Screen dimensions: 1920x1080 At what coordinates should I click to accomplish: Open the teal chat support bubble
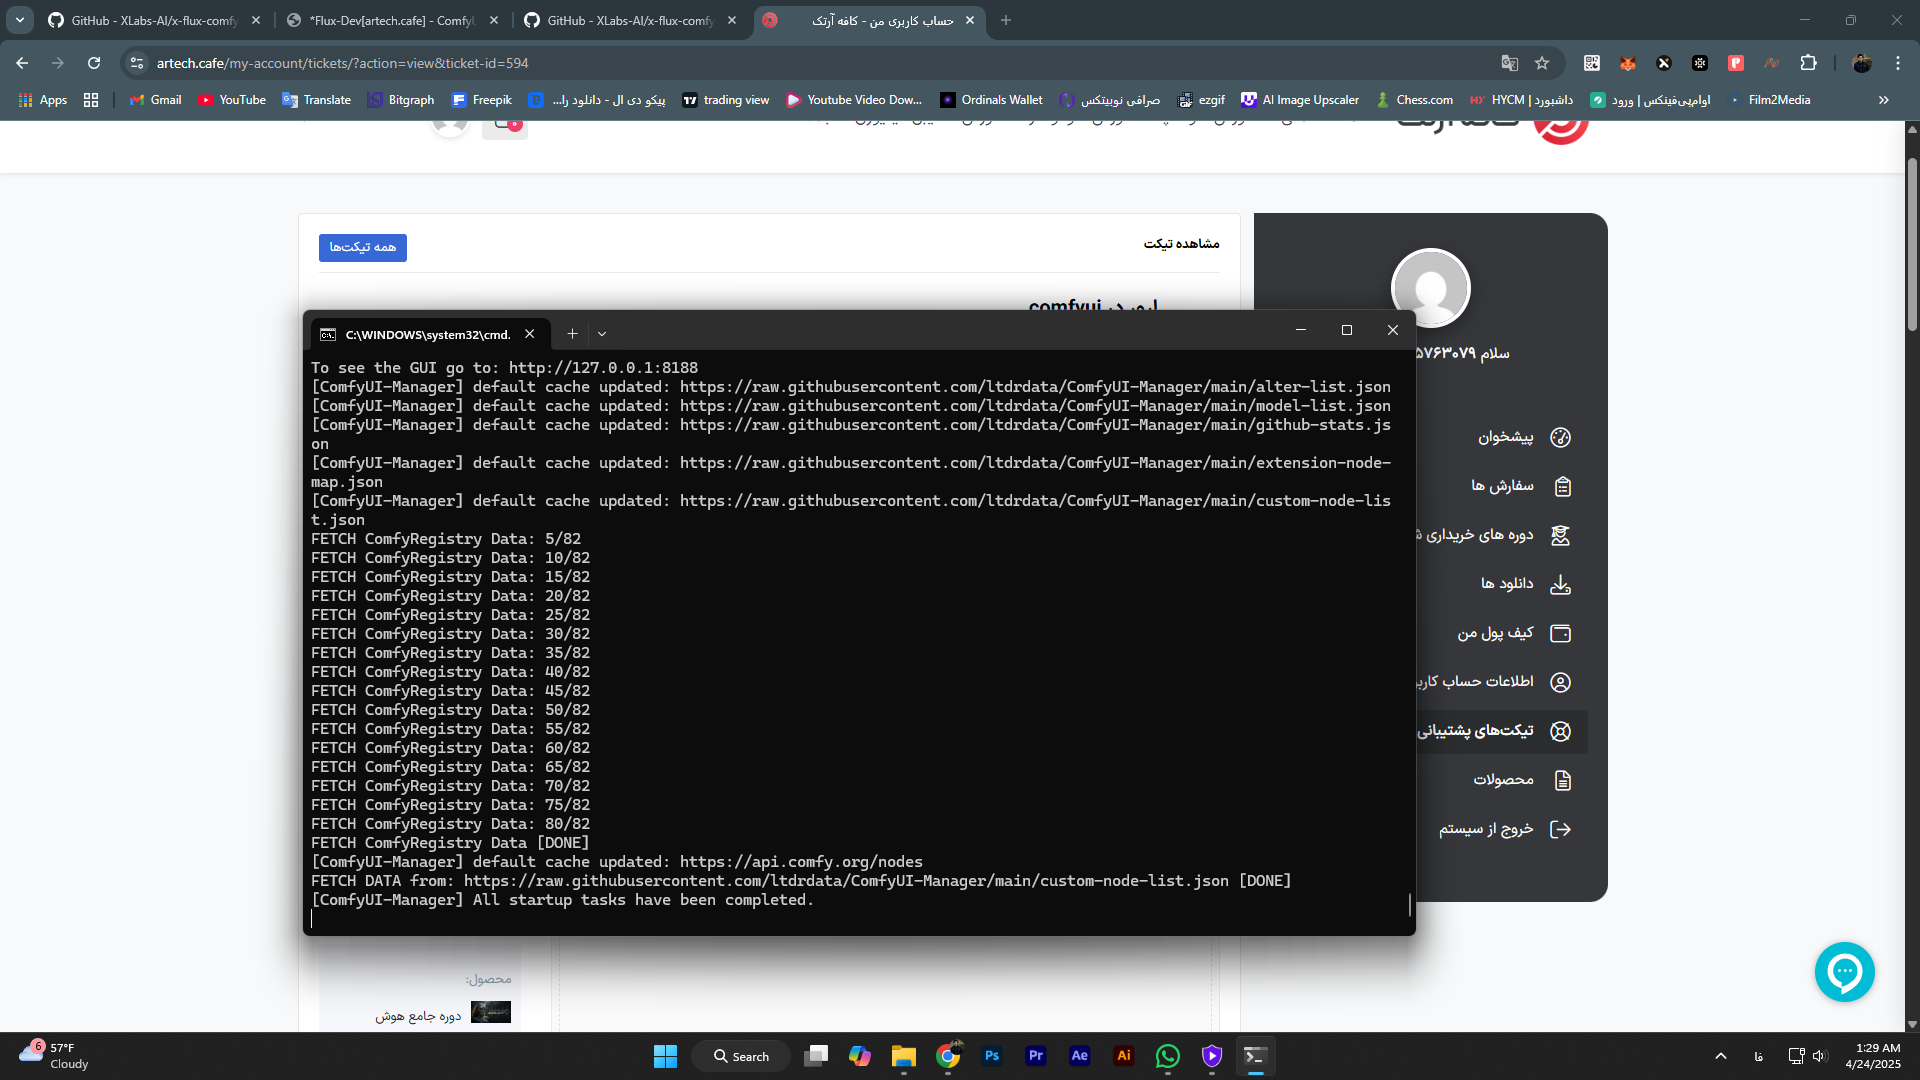[1844, 971]
